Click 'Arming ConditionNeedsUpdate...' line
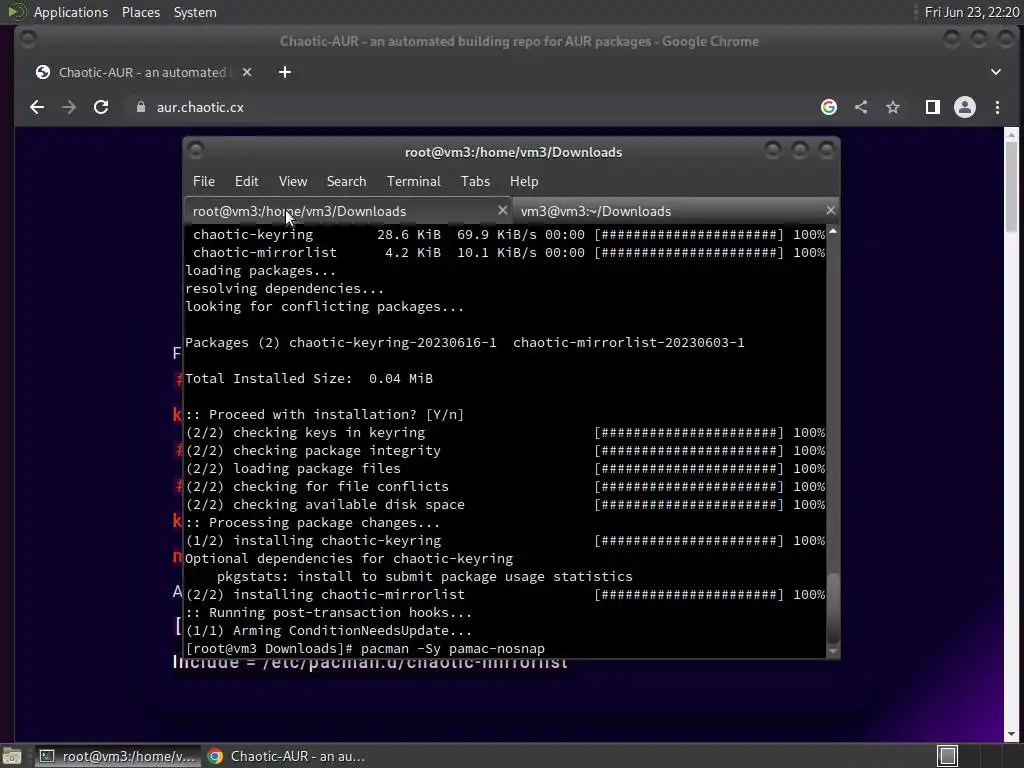Image resolution: width=1024 pixels, height=768 pixels. (x=328, y=631)
